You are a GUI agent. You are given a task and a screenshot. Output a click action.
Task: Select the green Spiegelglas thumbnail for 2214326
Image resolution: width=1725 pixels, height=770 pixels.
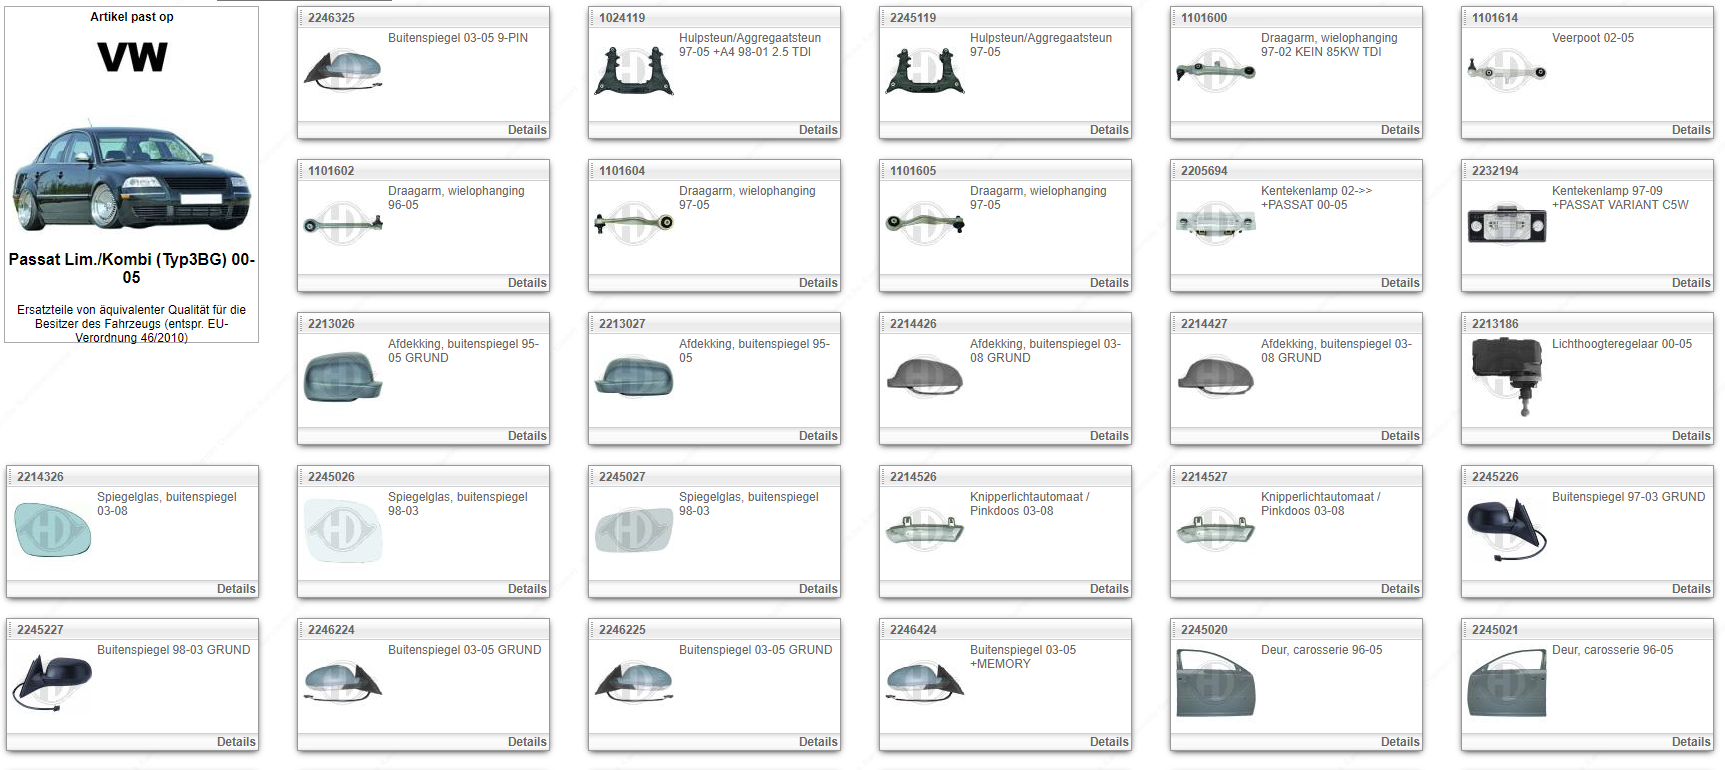point(53,530)
